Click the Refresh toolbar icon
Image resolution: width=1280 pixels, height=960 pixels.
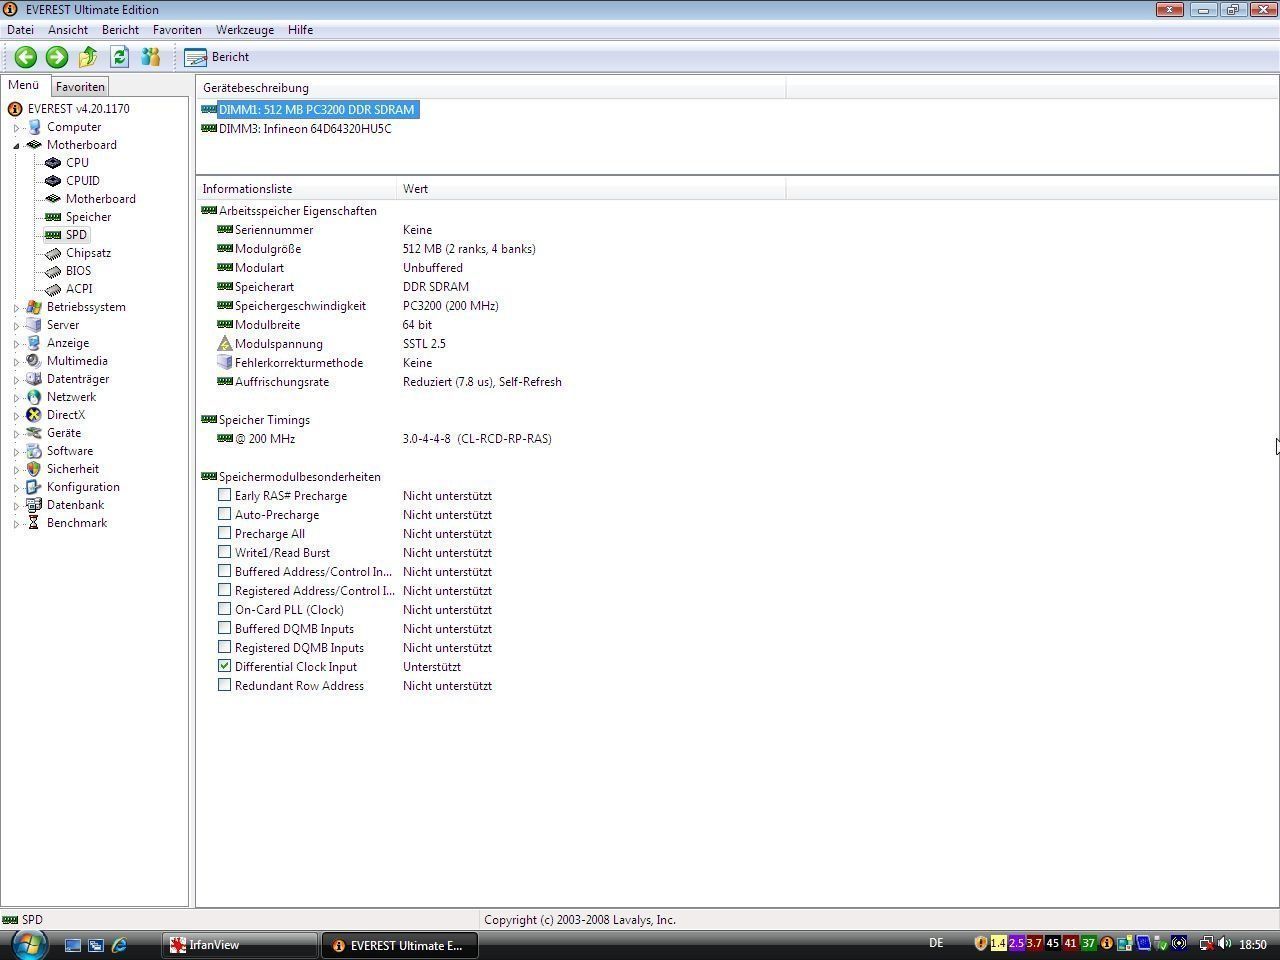120,57
